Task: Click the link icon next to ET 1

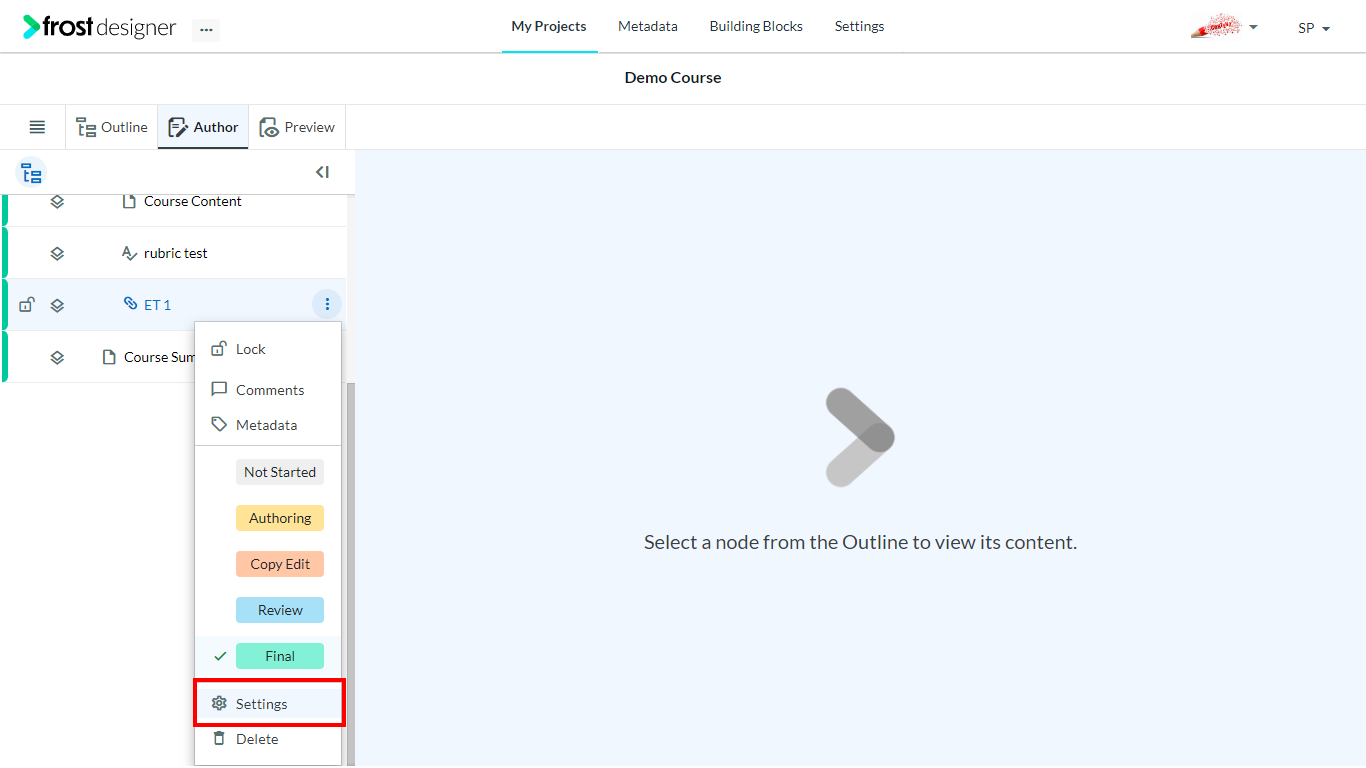Action: click(130, 303)
